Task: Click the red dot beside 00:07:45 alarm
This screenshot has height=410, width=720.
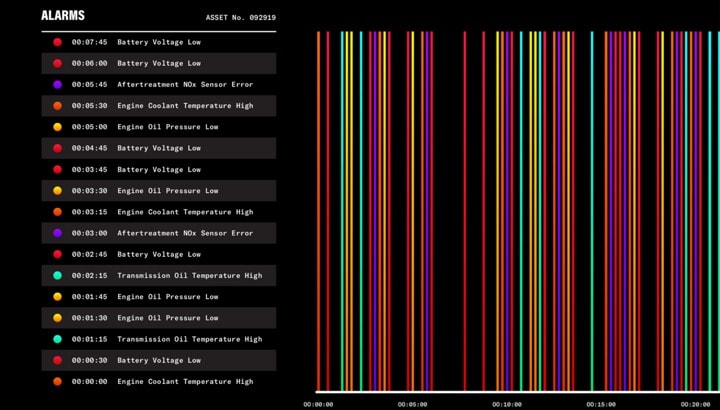Action: click(x=57, y=42)
